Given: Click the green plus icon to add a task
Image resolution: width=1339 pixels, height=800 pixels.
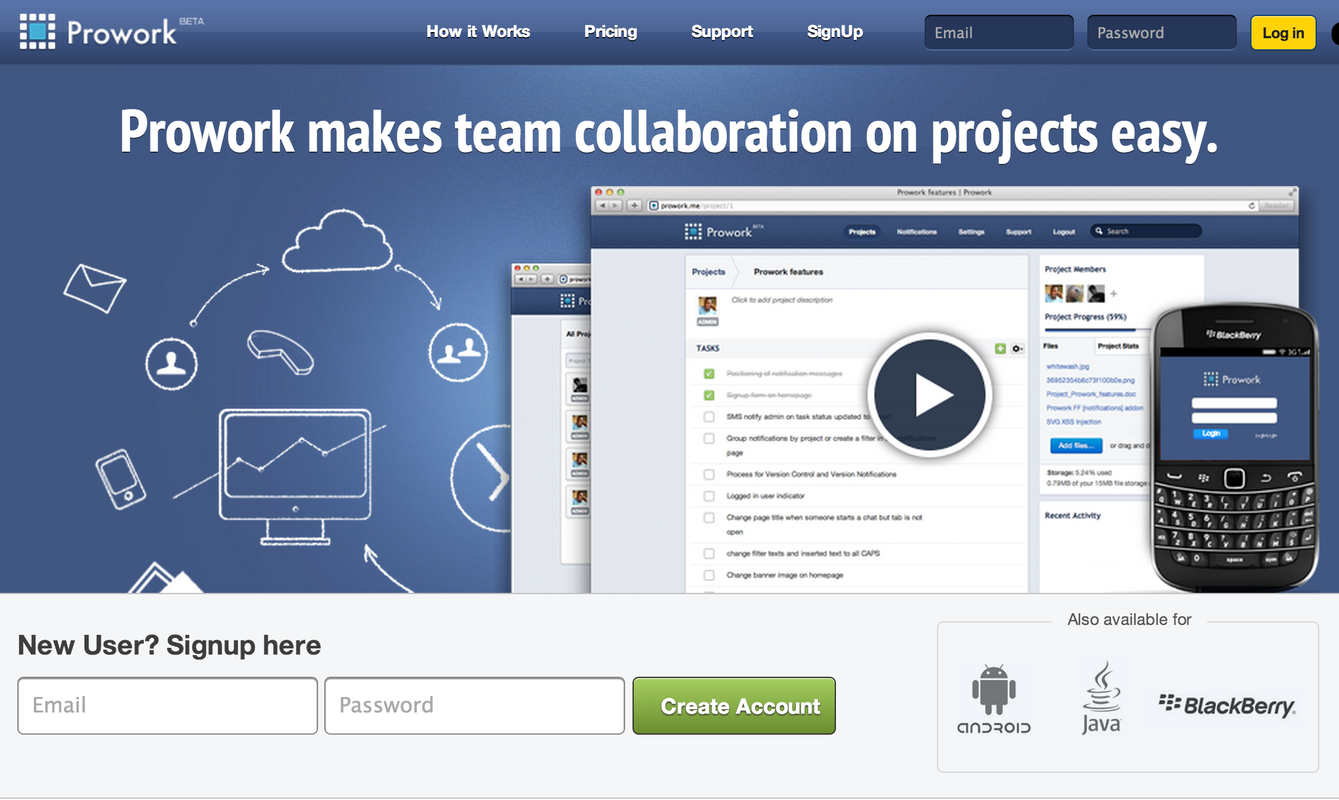Looking at the screenshot, I should (x=999, y=348).
